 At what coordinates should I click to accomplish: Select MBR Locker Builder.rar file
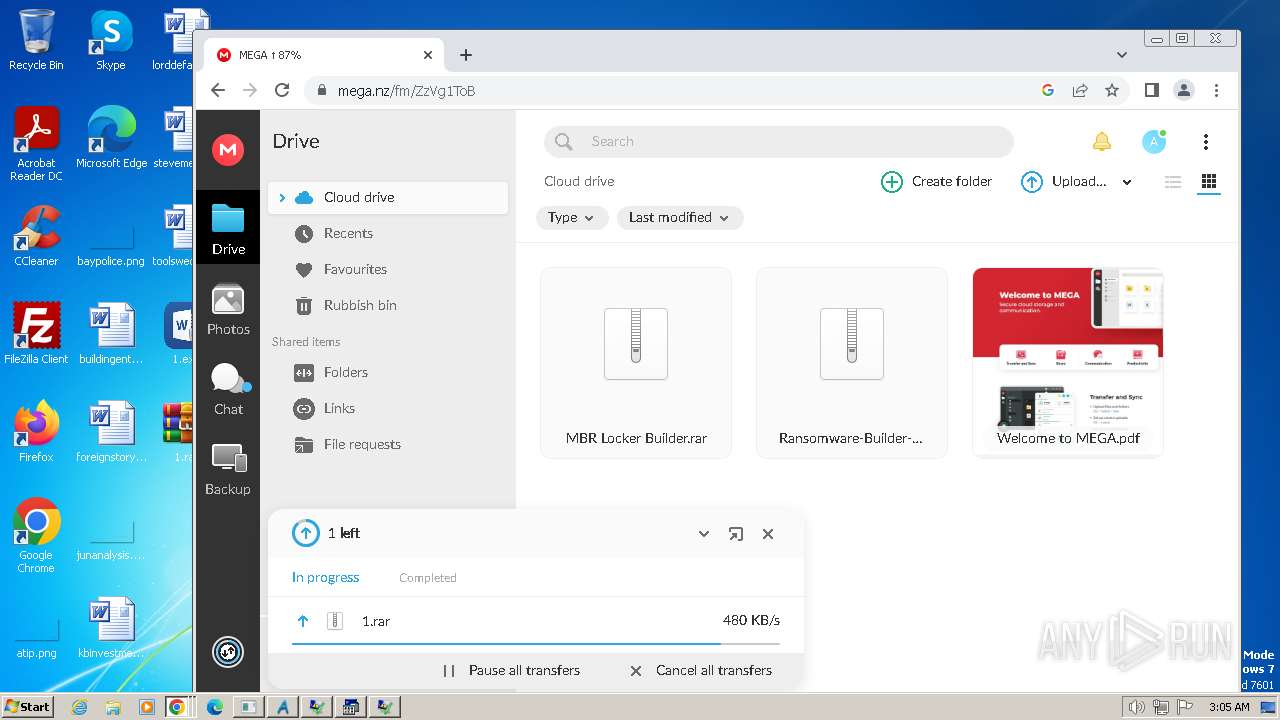click(636, 363)
